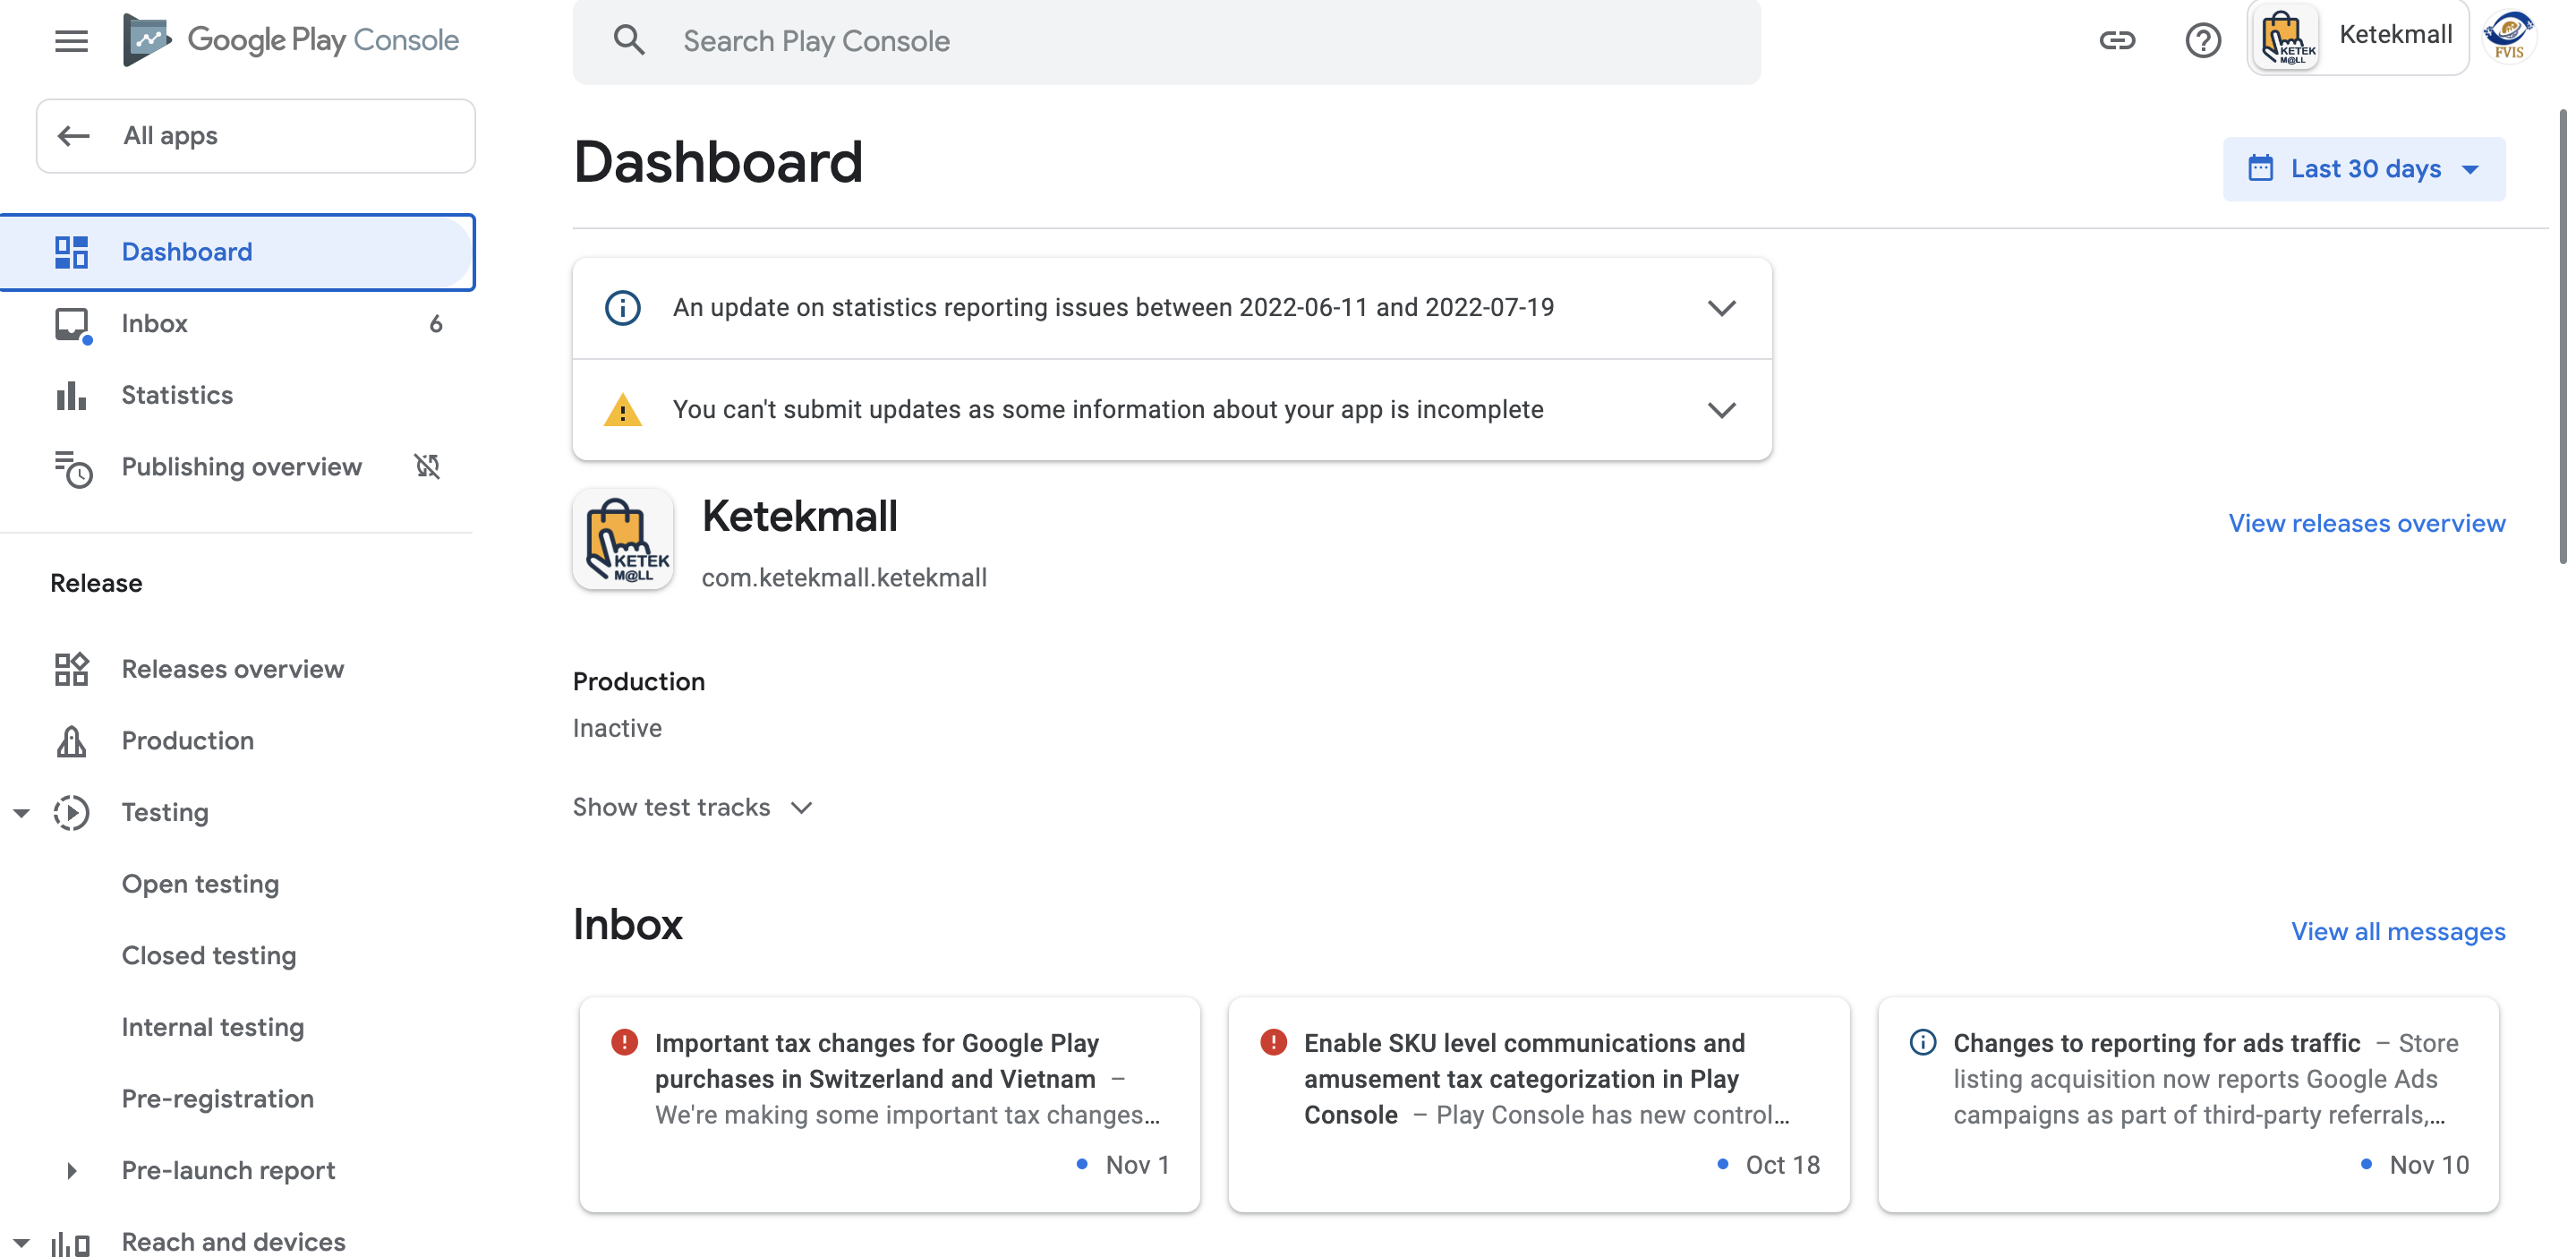Open the tax changes Switzerland and Vietnam message

pos(889,1104)
